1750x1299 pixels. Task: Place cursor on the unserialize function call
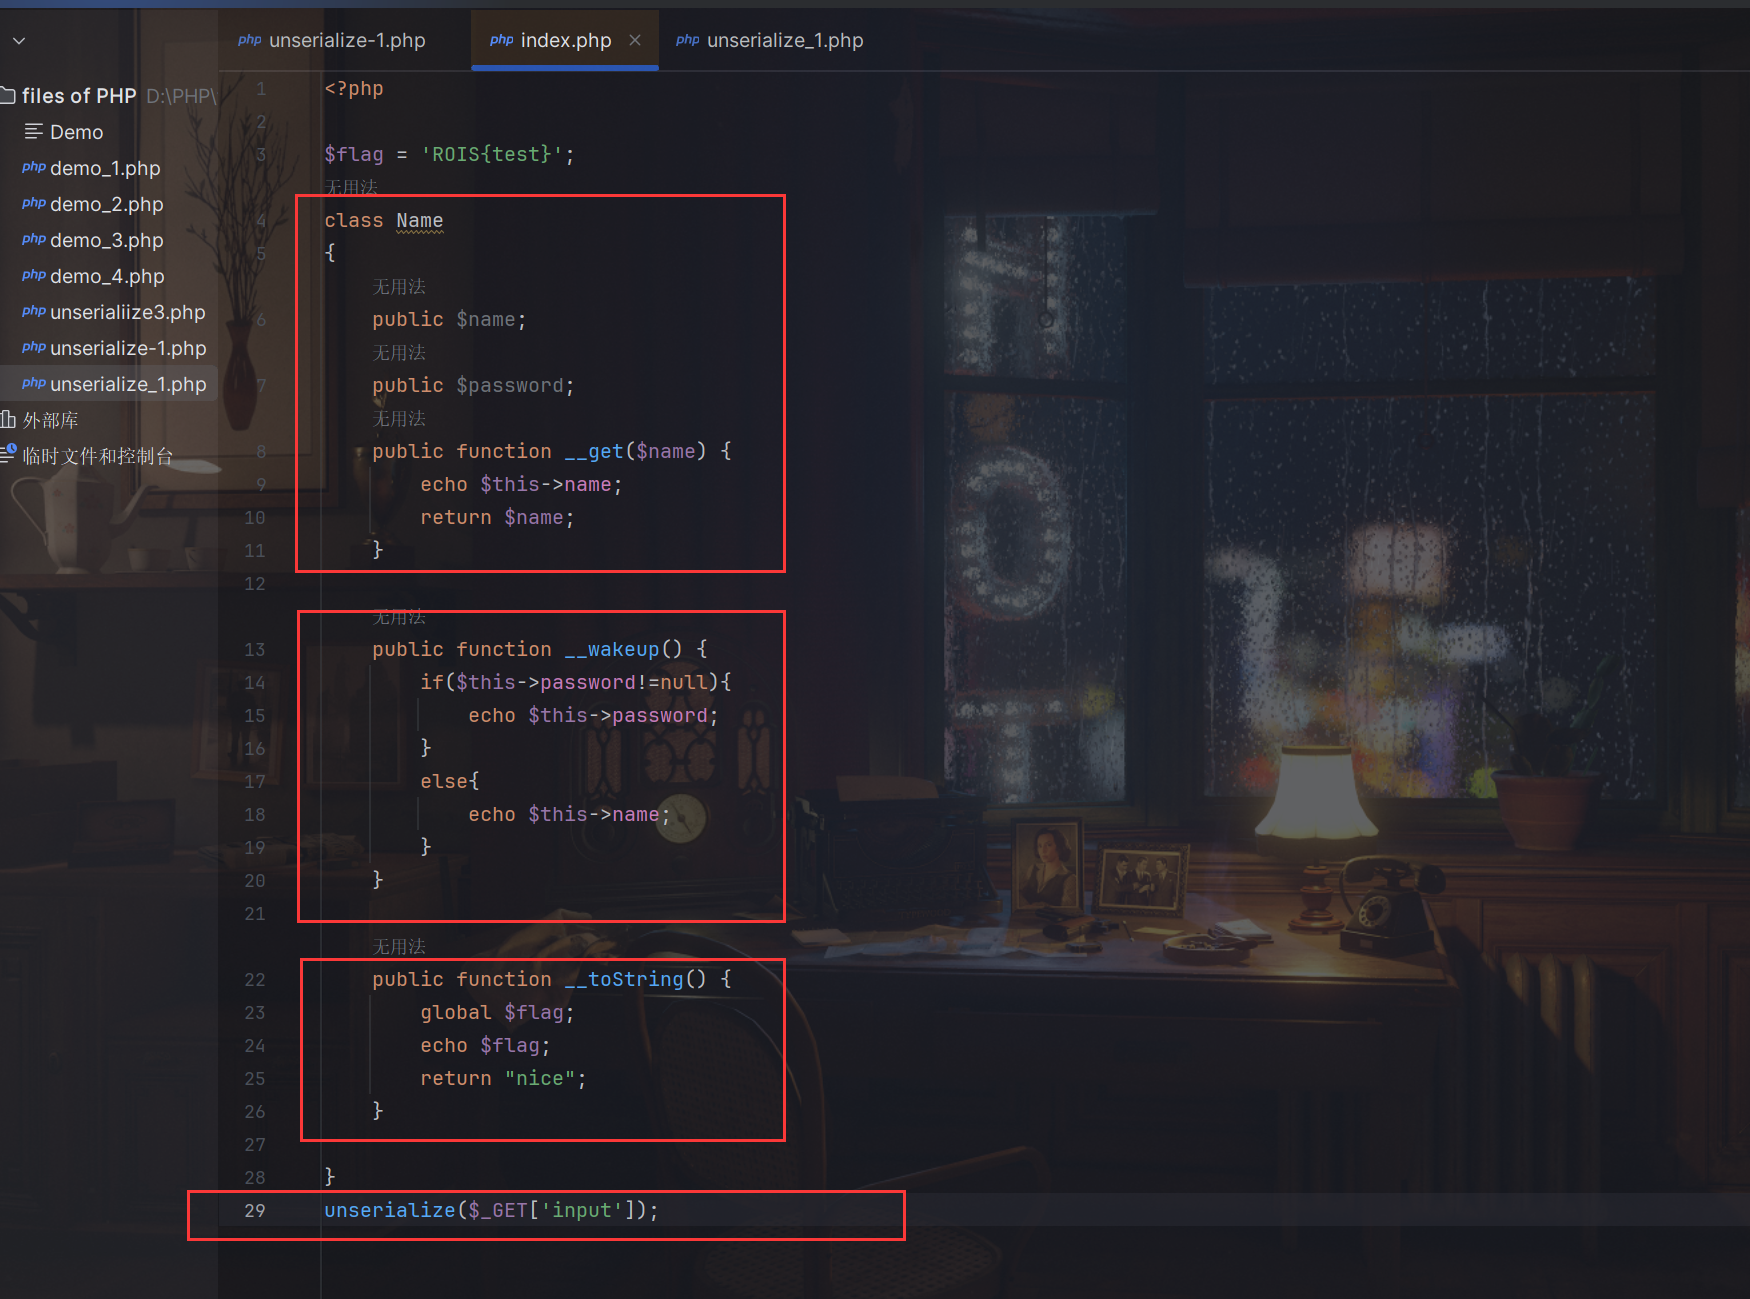click(x=389, y=1210)
